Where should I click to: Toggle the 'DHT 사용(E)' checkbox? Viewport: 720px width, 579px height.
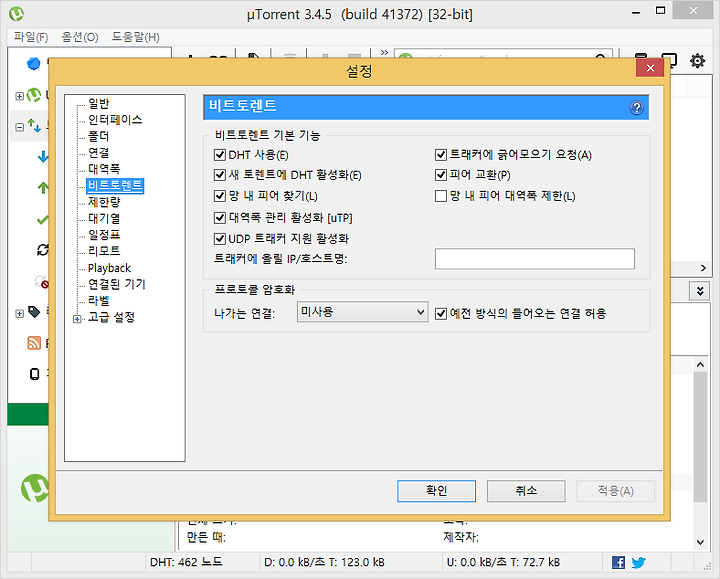coord(220,155)
